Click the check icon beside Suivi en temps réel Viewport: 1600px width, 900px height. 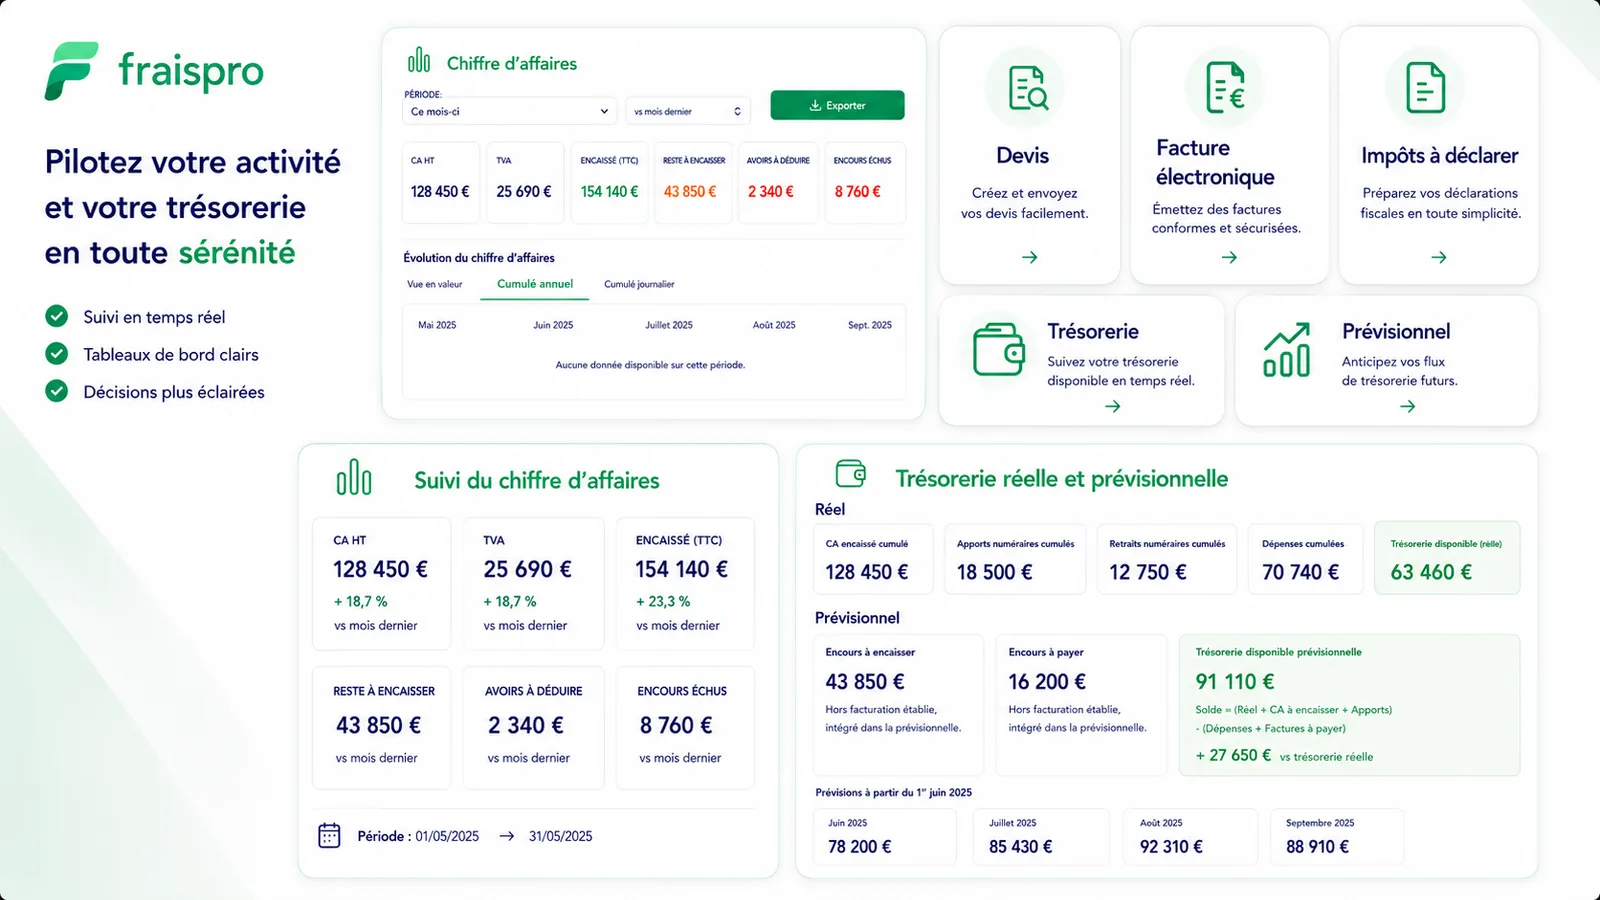57,316
